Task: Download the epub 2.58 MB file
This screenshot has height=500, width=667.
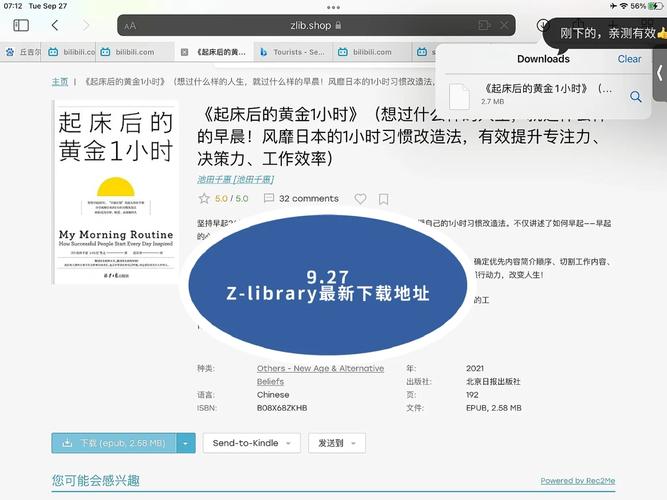Action: (114, 443)
